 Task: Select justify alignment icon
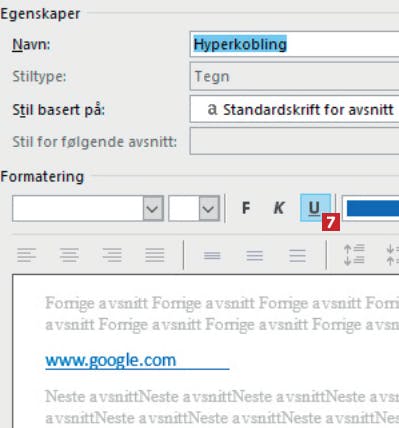coord(155,255)
